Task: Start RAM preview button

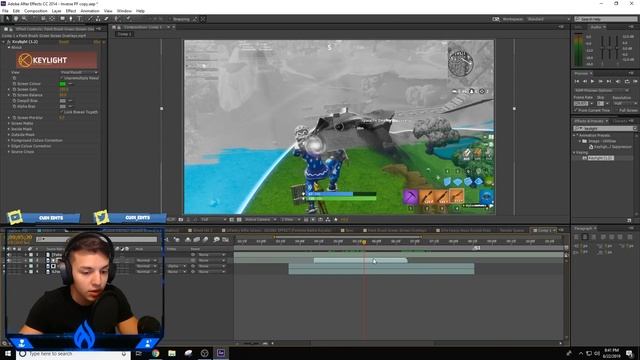Action: coord(635,82)
